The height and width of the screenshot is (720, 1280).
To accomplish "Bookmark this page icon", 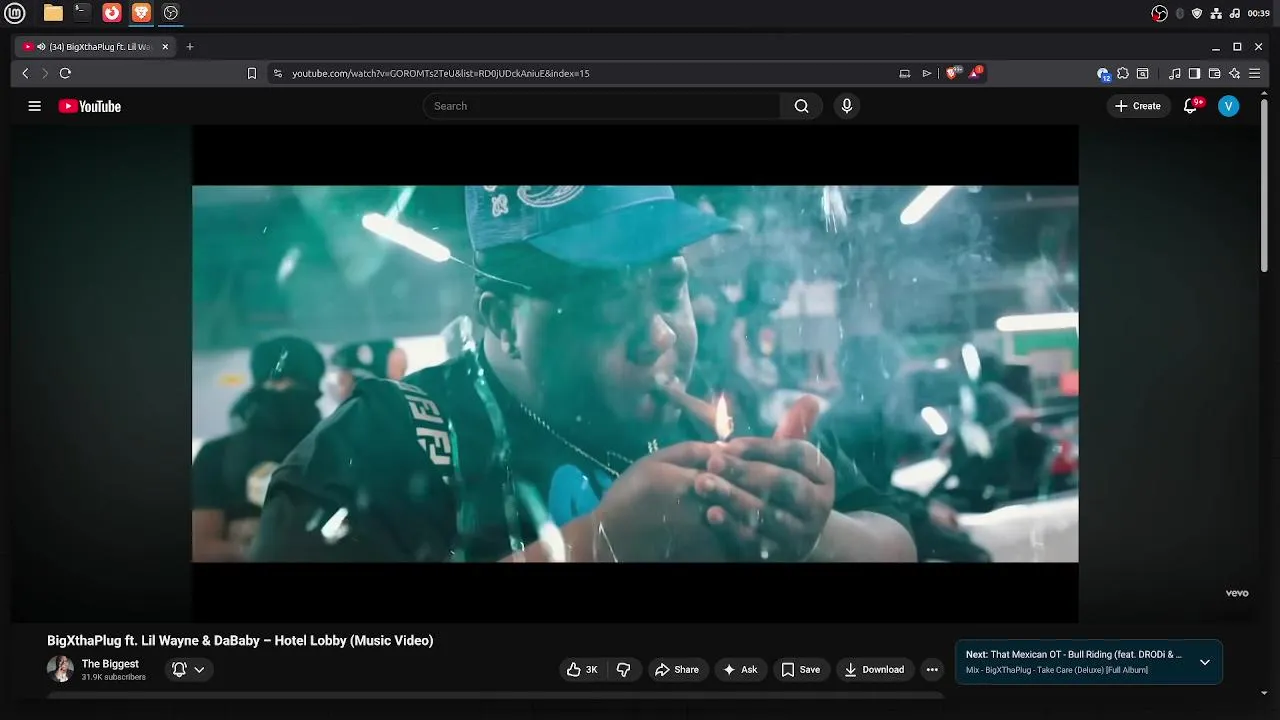I will (252, 73).
